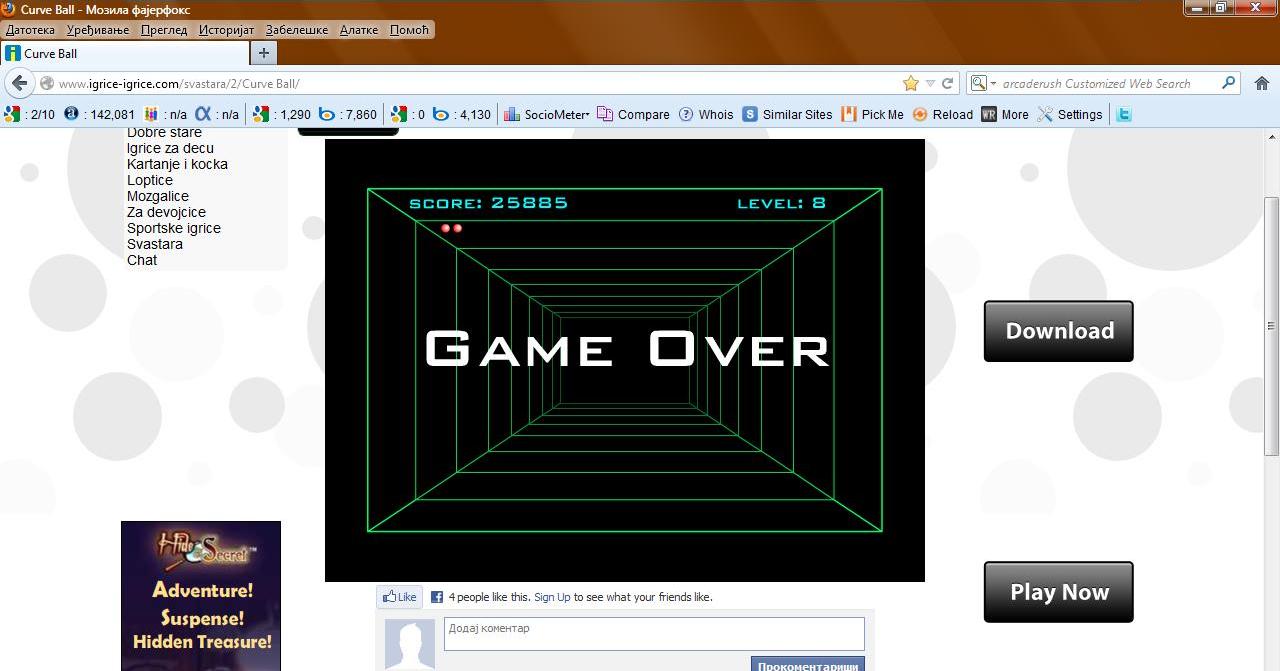This screenshot has height=671, width=1280.
Task: Click the Download button
Action: pos(1059,331)
